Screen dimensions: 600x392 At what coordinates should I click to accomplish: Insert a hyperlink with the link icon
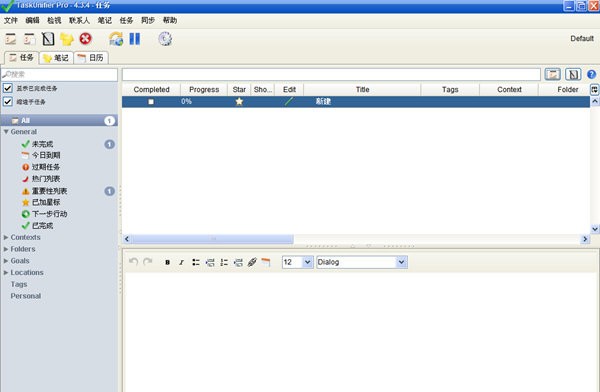point(252,262)
